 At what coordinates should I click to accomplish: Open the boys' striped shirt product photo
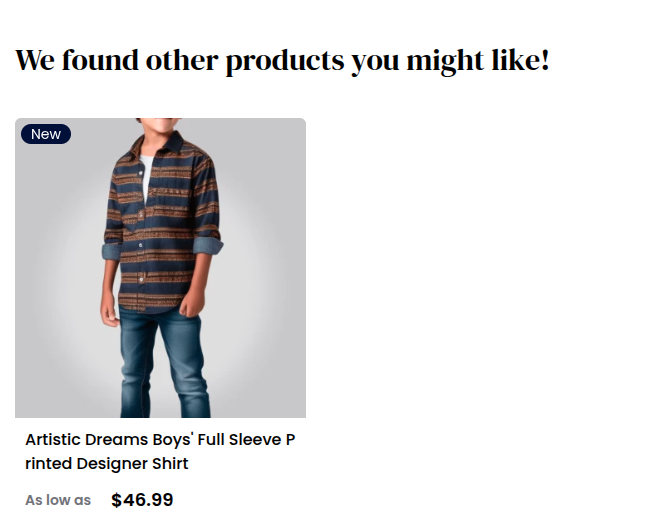[160, 267]
